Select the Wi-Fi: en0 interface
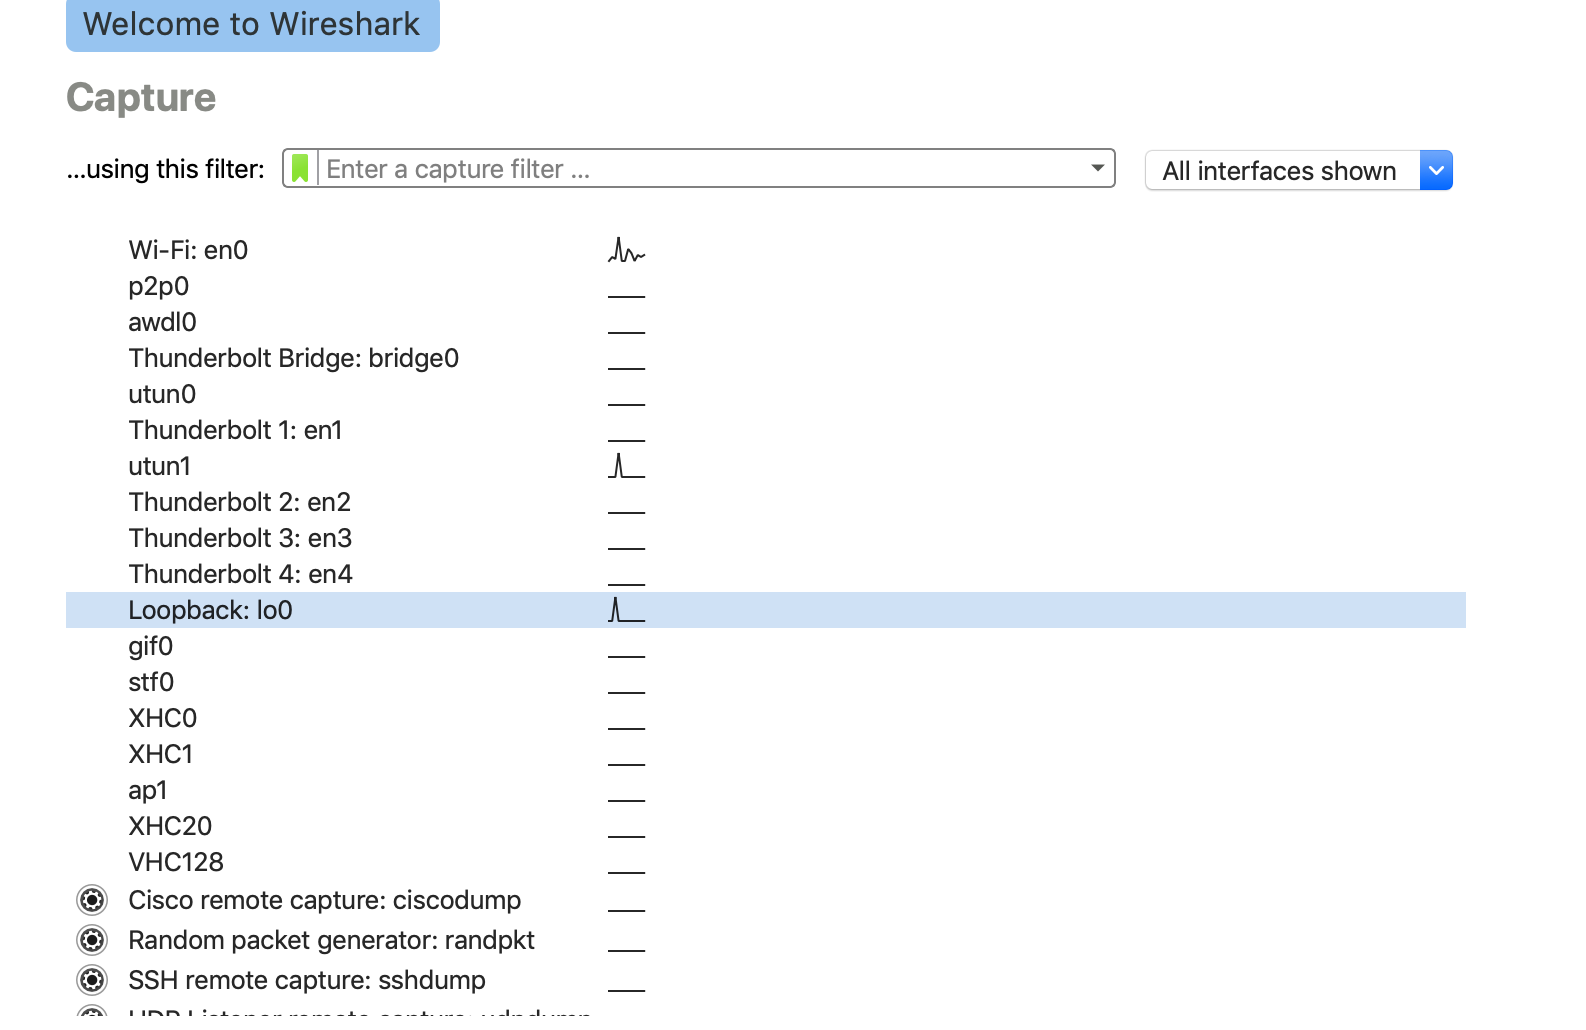 coord(188,250)
